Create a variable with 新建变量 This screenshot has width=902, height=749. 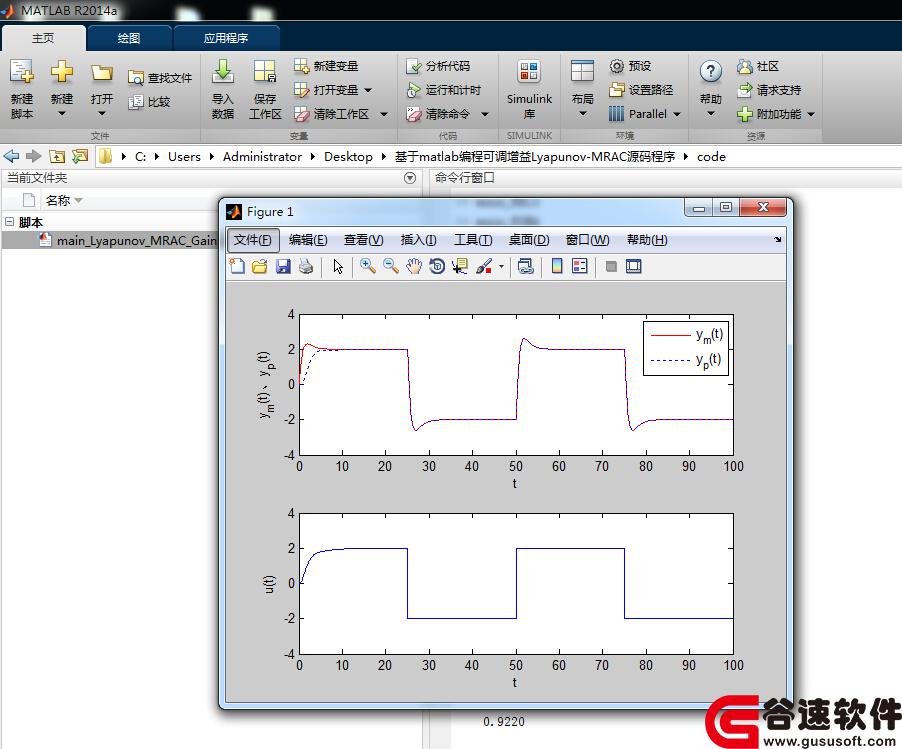[x=326, y=66]
